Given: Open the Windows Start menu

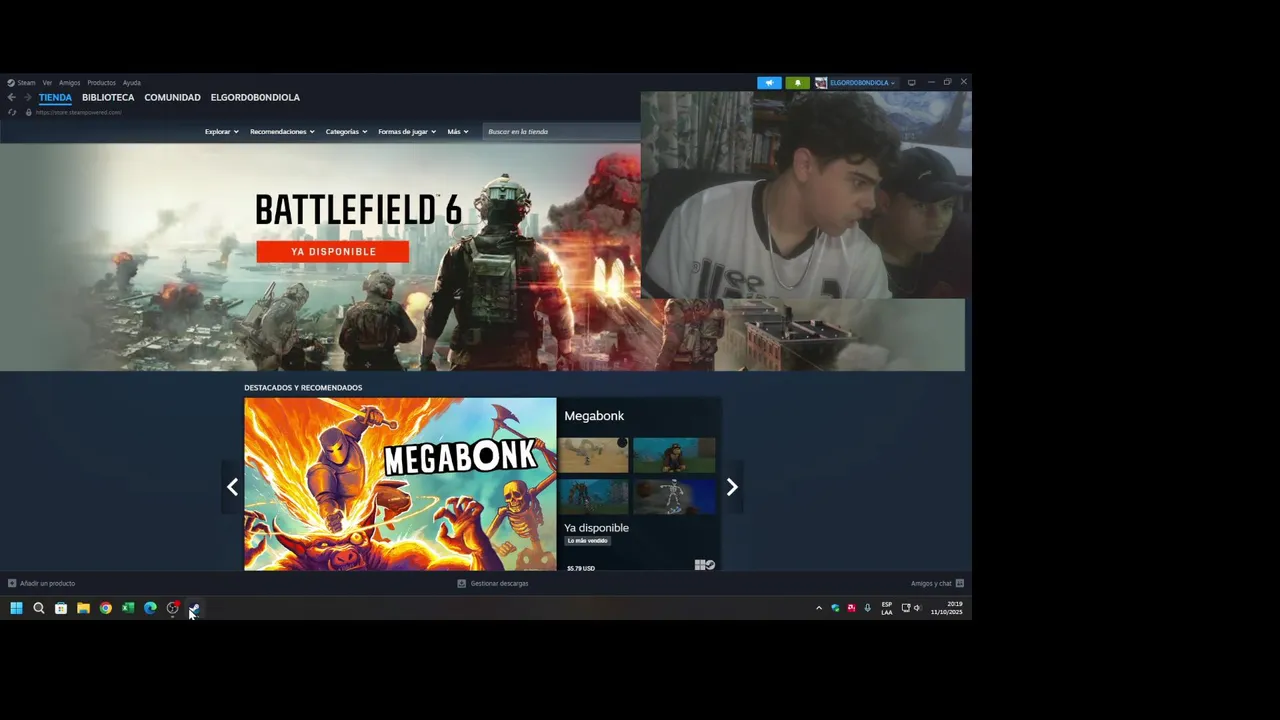Looking at the screenshot, I should pyautogui.click(x=16, y=608).
